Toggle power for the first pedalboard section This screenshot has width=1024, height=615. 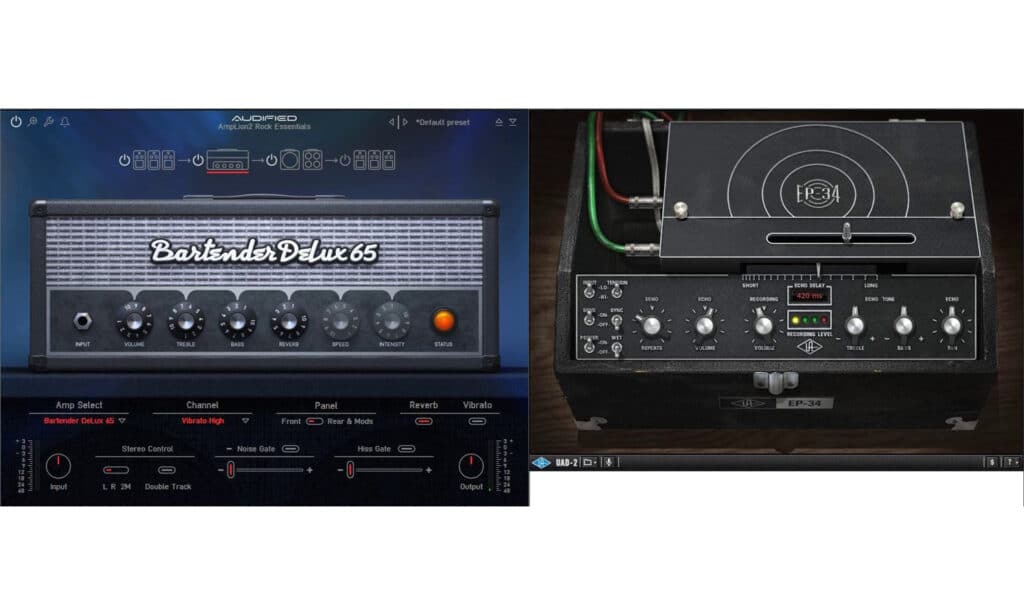(124, 161)
